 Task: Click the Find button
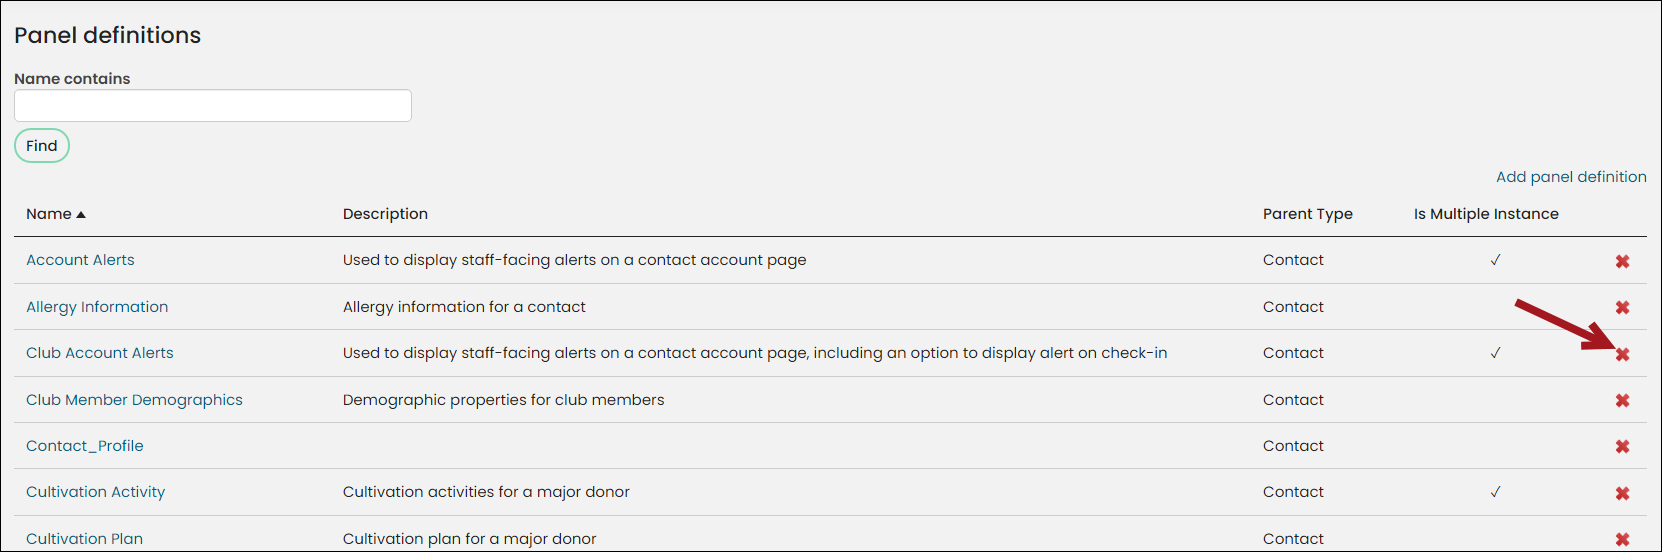[x=42, y=146]
